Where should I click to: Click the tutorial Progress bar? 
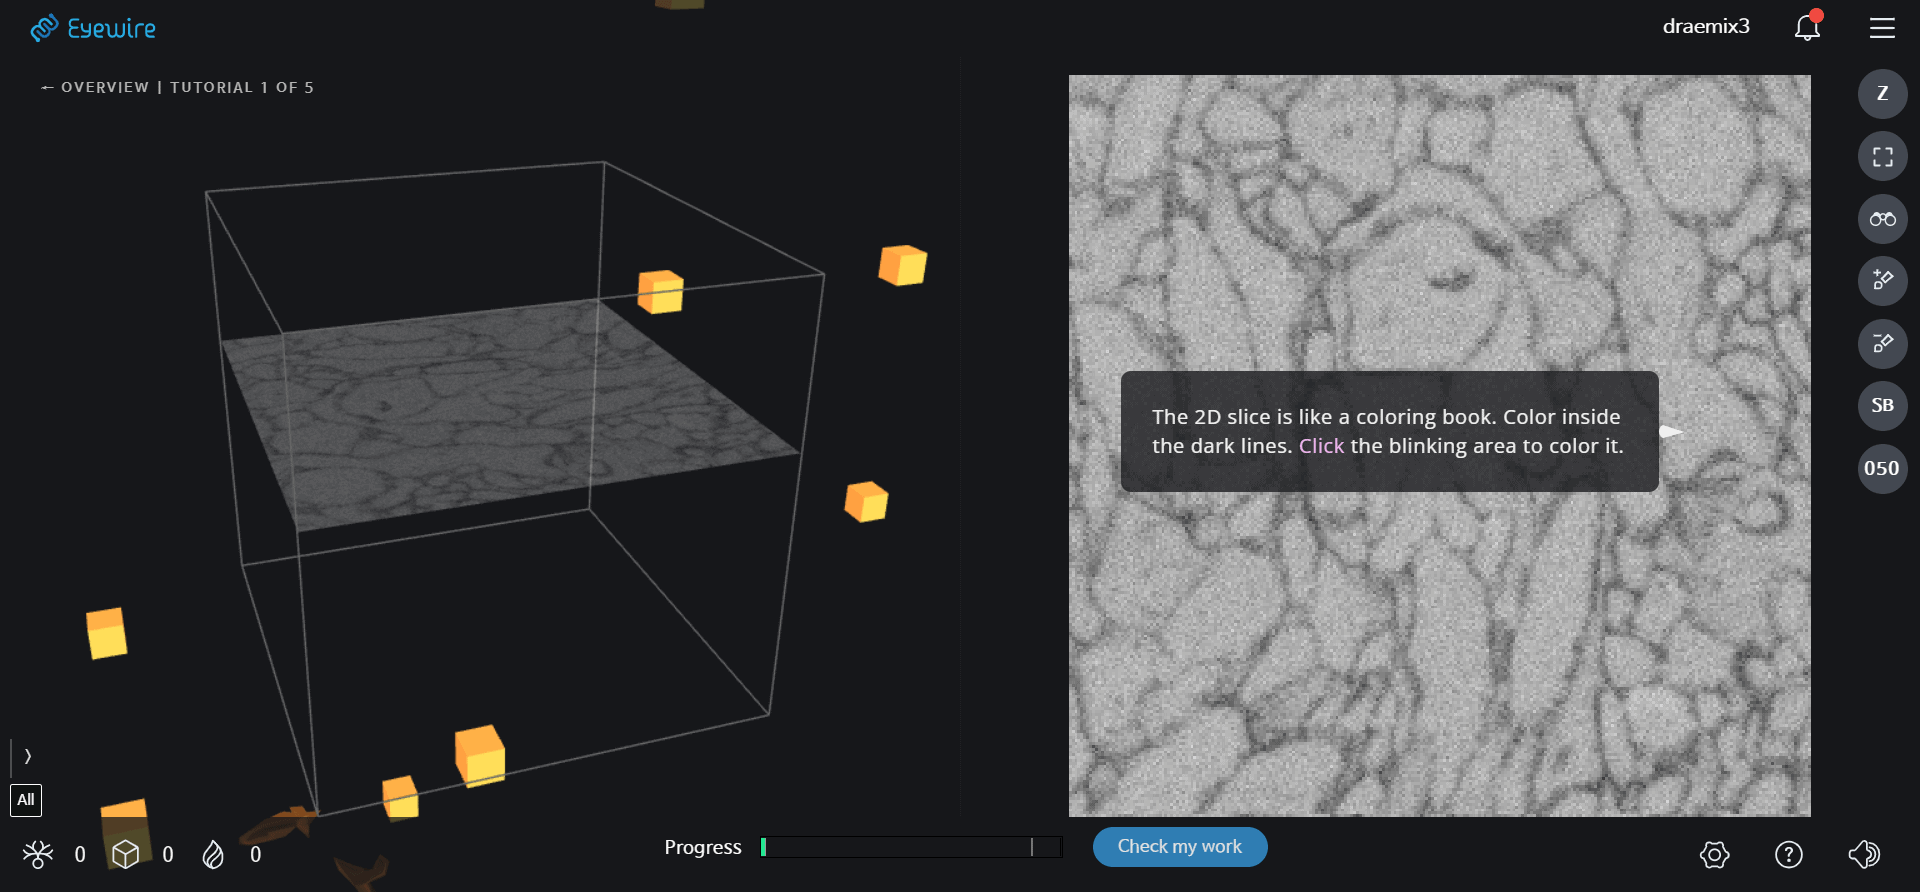(910, 847)
